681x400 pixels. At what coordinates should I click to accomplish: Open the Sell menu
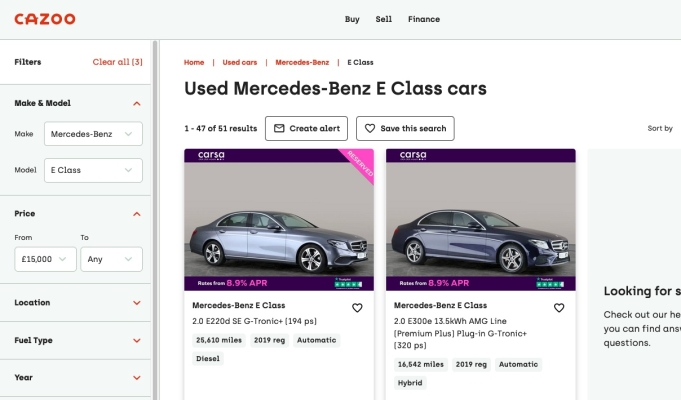pyautogui.click(x=383, y=19)
